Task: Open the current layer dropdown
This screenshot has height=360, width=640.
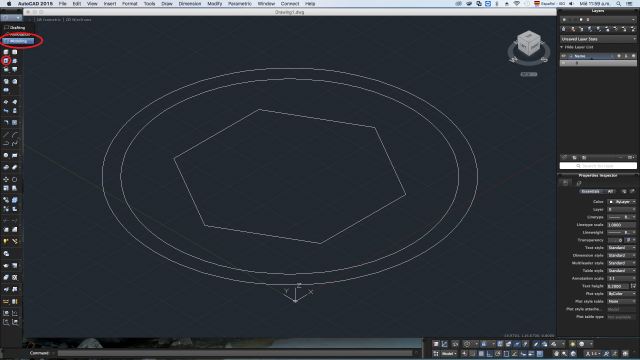Action: (598, 19)
